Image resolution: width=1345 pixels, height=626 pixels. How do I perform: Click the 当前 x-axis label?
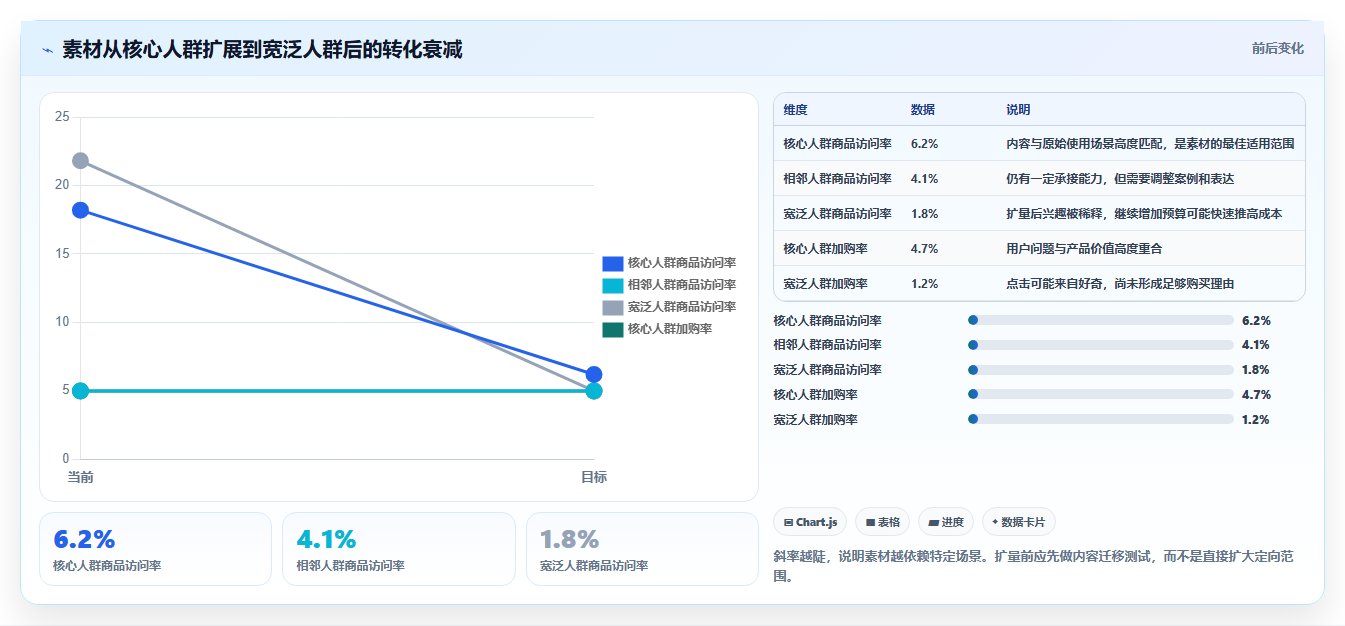click(x=80, y=477)
